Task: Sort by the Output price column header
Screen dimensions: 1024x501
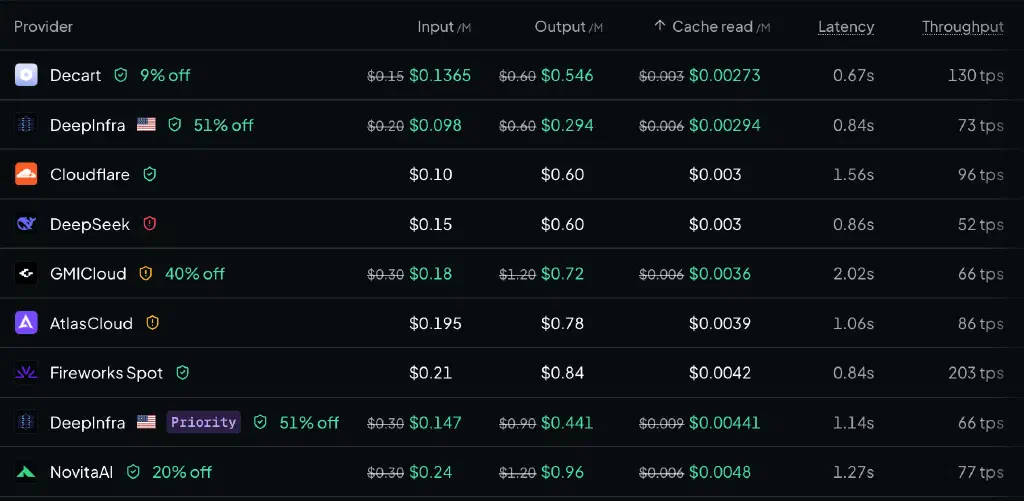Action: (569, 27)
